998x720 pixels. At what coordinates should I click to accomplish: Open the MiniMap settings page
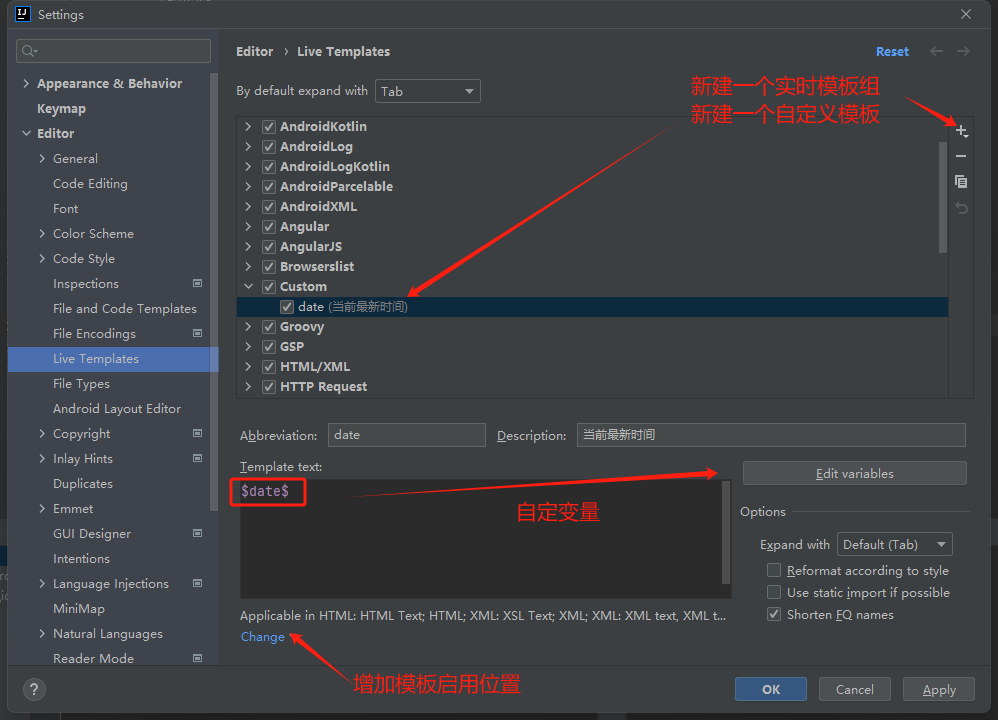tap(79, 609)
